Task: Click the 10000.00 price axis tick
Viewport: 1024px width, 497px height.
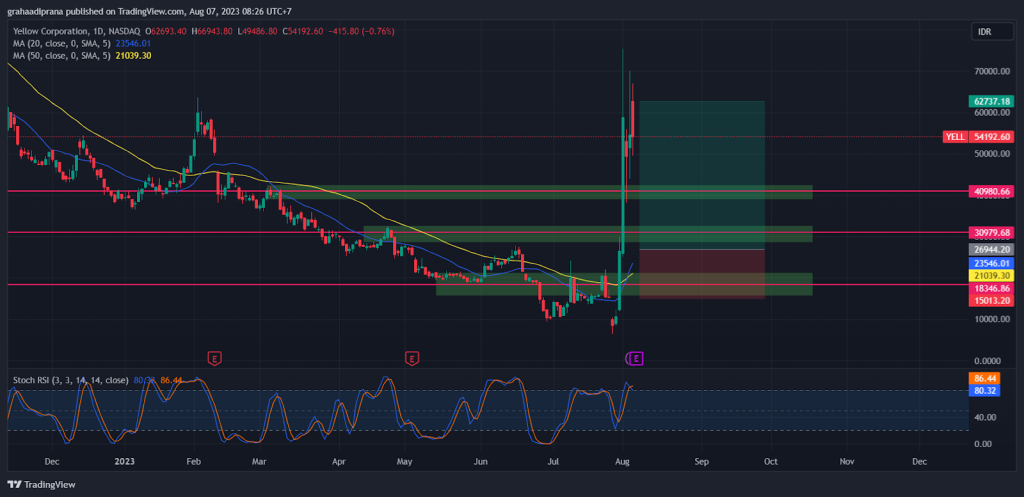Action: coord(992,319)
